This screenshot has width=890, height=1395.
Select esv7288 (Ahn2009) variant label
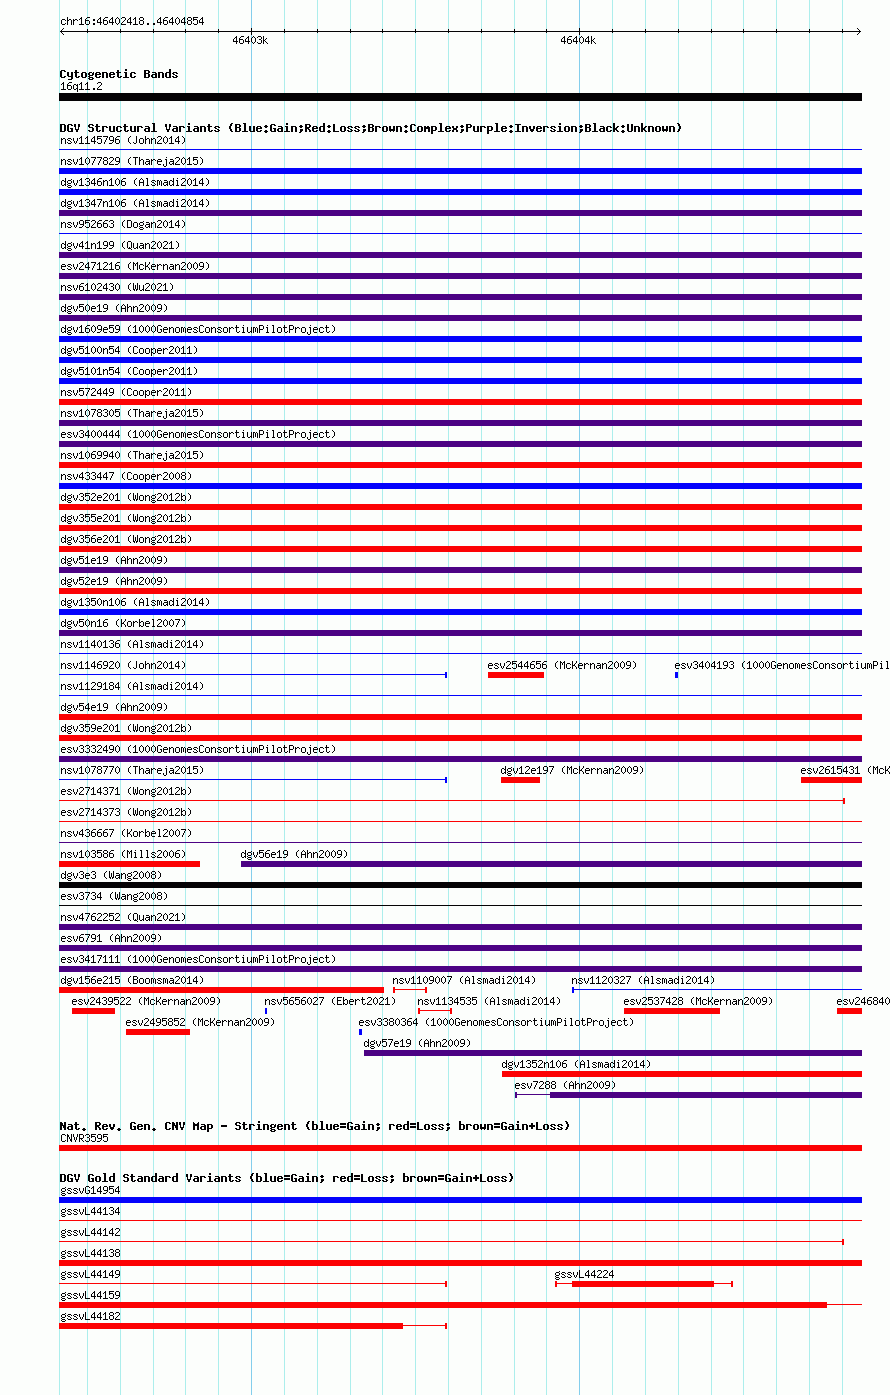click(x=566, y=1085)
